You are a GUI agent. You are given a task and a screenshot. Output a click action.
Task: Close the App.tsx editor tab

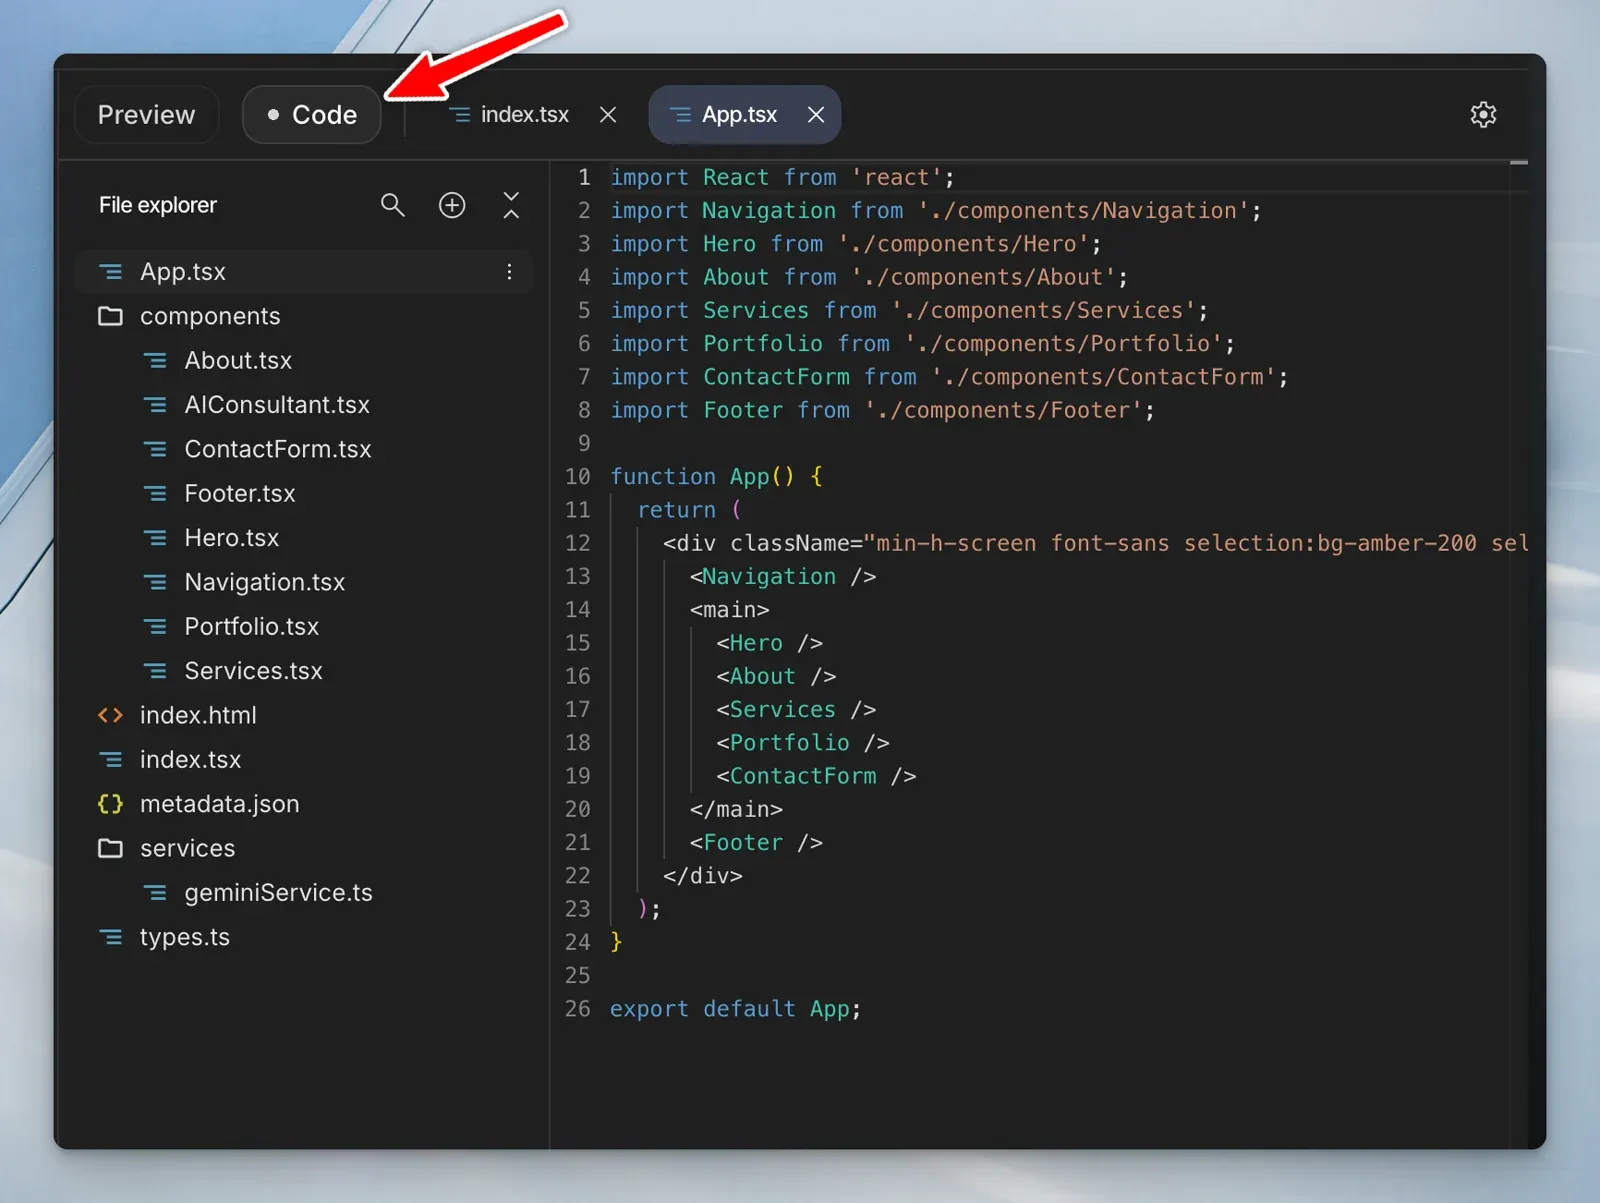click(x=816, y=115)
